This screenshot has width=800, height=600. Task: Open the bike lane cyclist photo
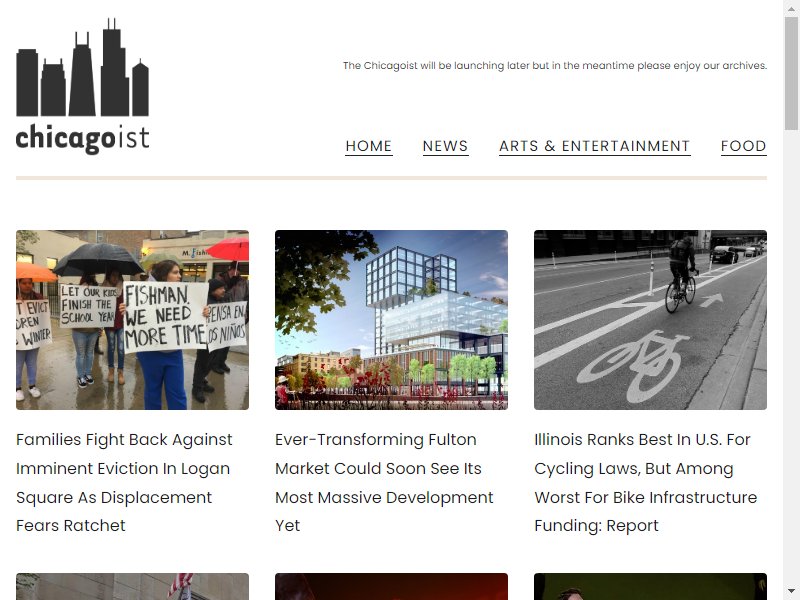(x=650, y=320)
